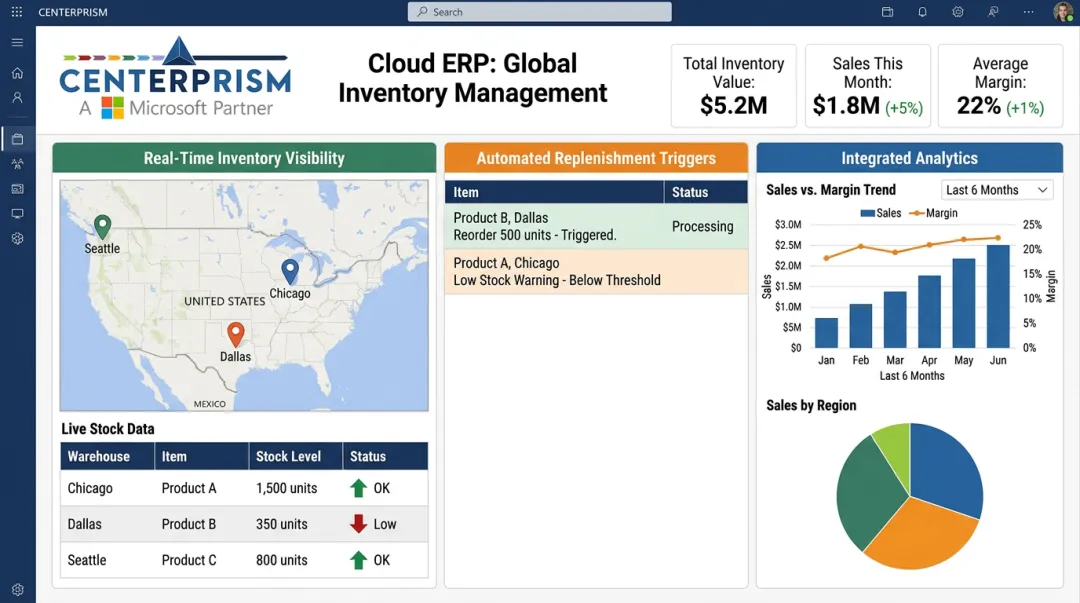Open the monitor sidebar icon

pos(17,214)
